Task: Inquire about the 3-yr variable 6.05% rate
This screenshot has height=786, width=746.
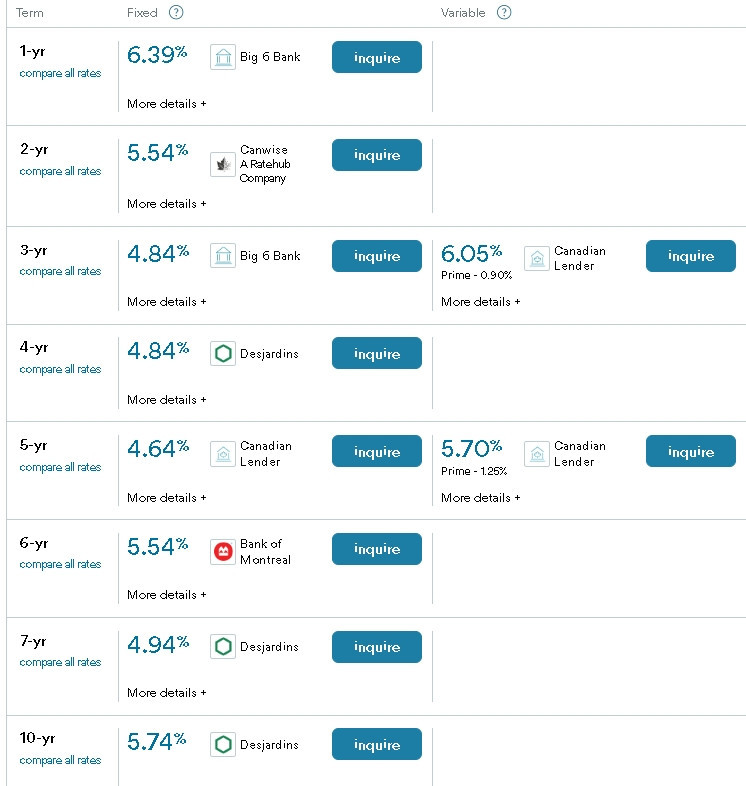Action: point(691,256)
